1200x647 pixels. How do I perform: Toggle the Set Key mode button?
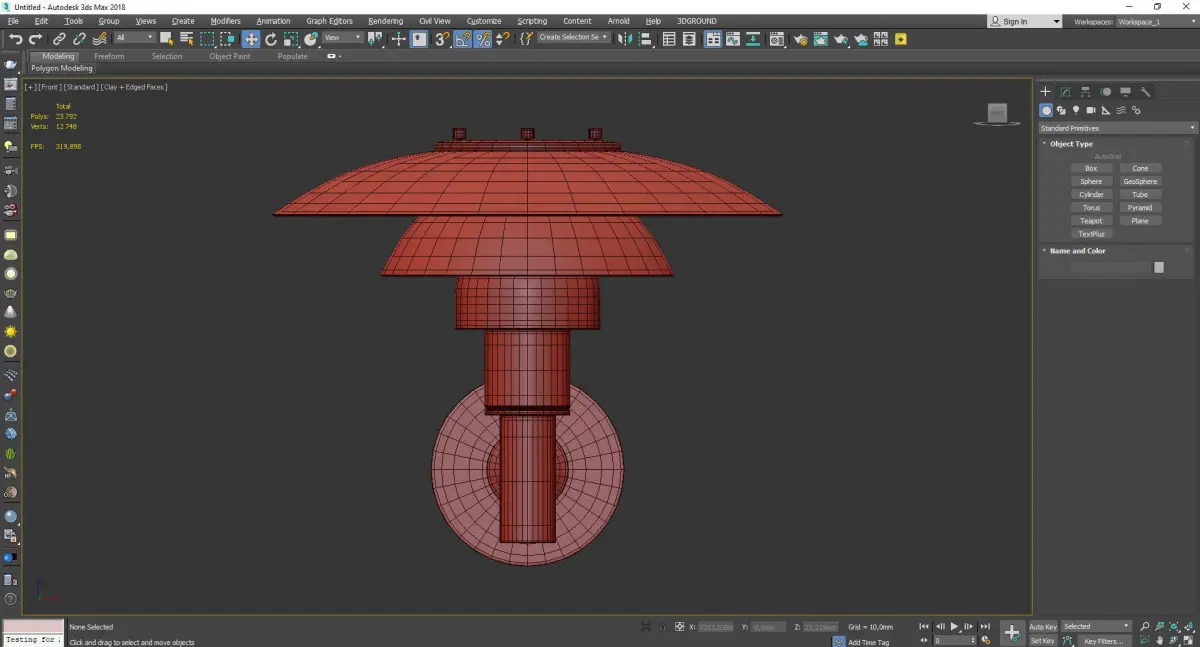click(x=1043, y=640)
